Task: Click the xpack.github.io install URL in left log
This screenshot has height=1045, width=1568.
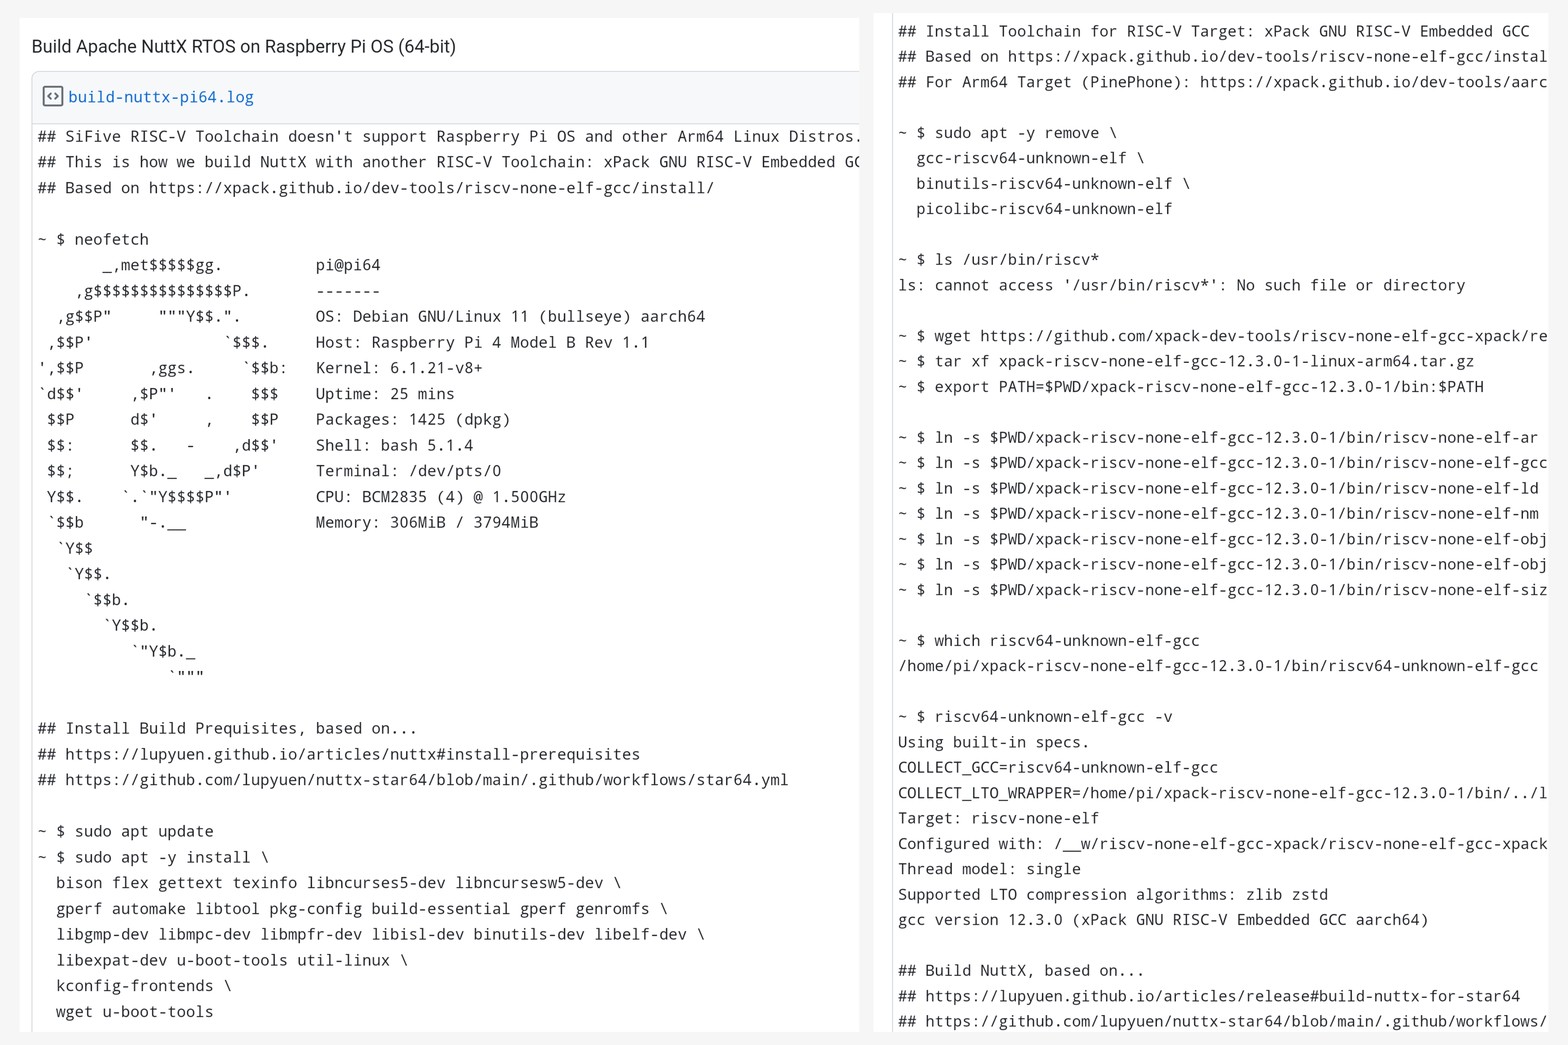Action: [431, 188]
